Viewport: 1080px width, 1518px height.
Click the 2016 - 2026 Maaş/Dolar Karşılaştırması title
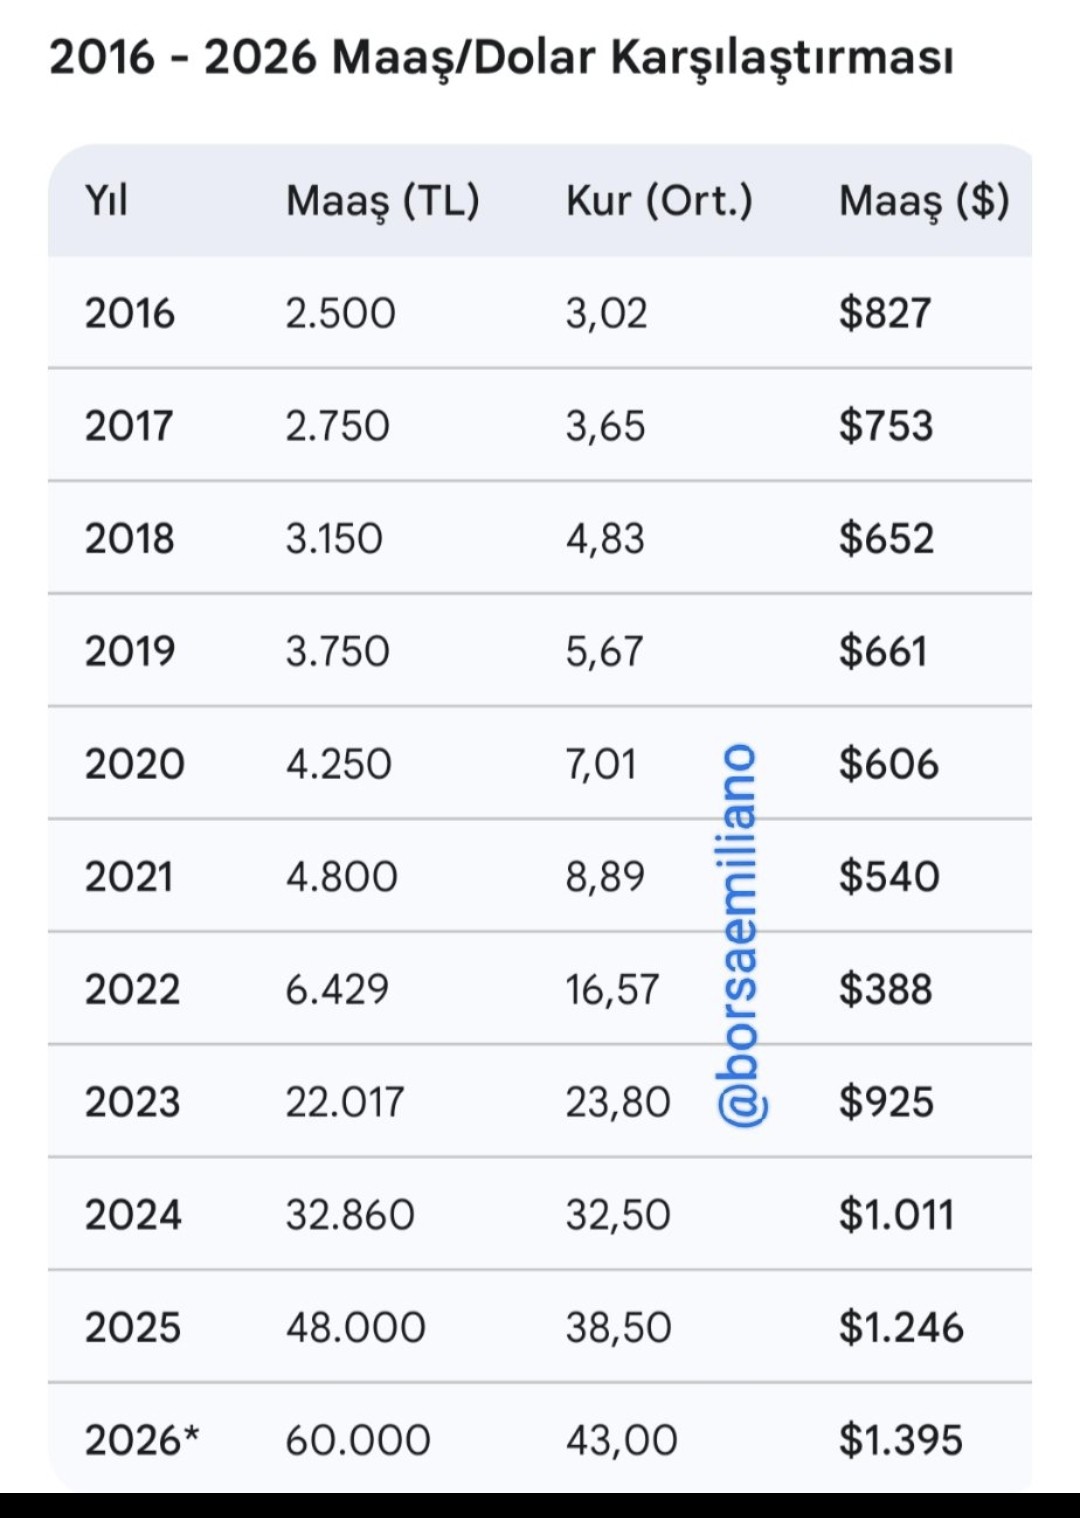click(x=501, y=58)
